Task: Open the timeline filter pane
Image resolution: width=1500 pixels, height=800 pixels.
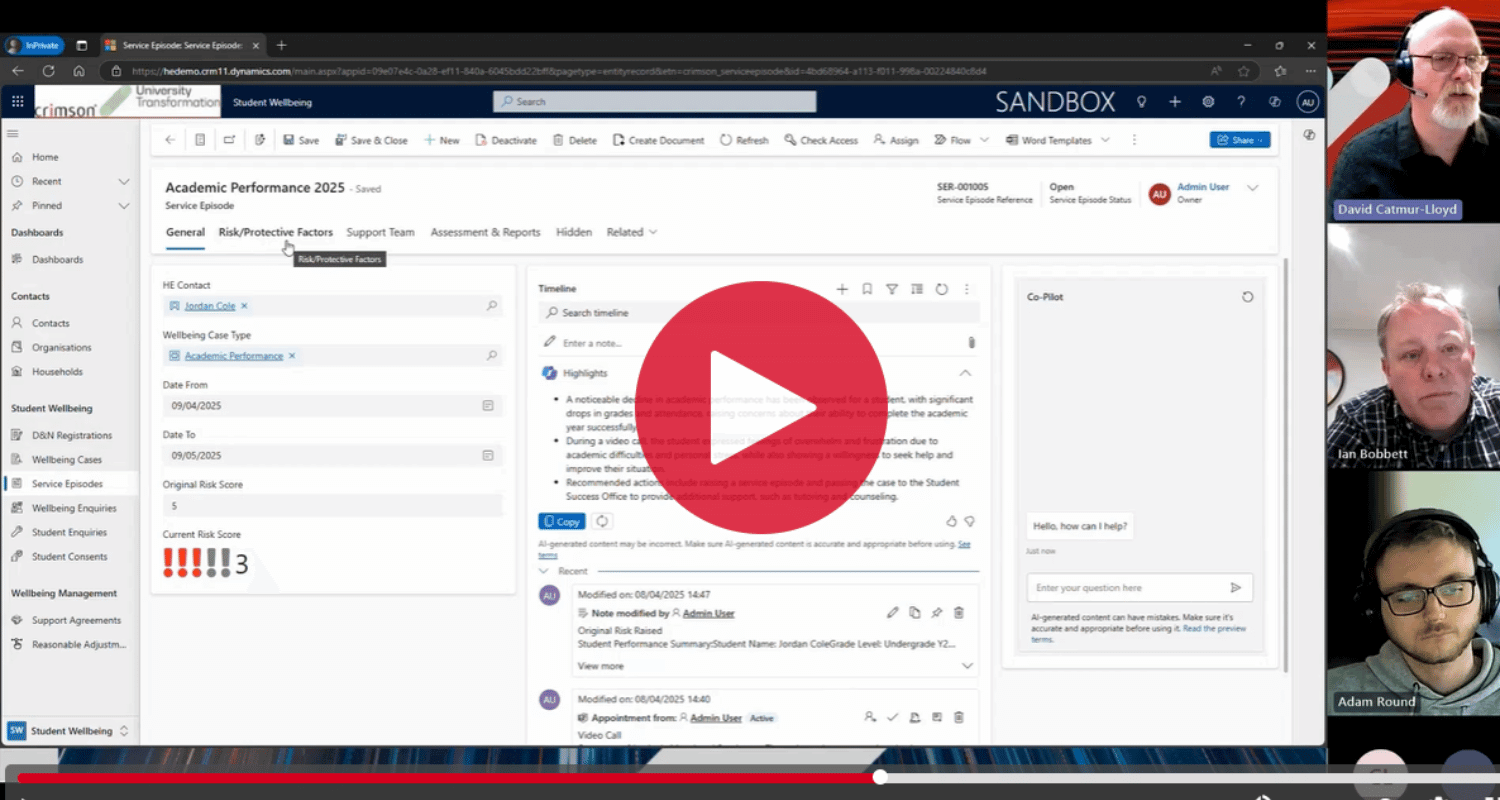Action: pos(892,289)
